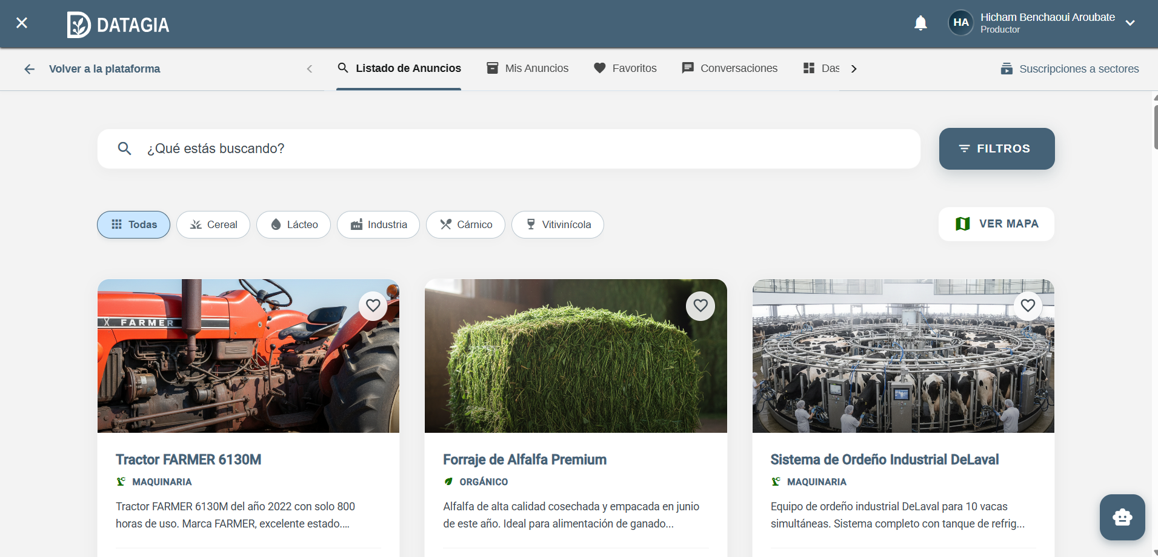Click the DeLaval listing description text
Screen dimensions: 1158x557
coord(897,516)
